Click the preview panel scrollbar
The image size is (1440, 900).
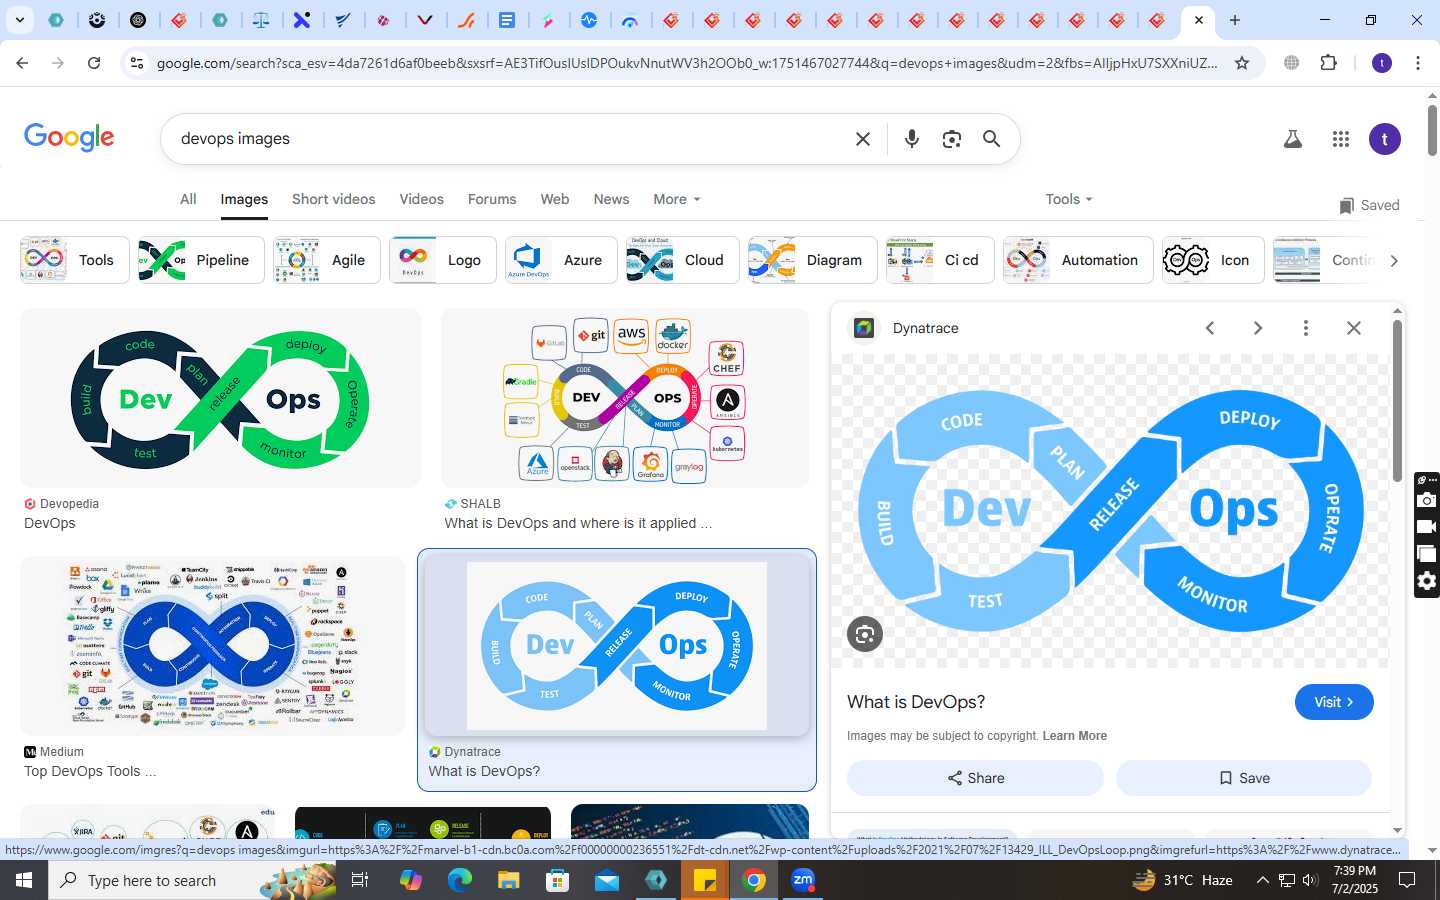click(1397, 400)
